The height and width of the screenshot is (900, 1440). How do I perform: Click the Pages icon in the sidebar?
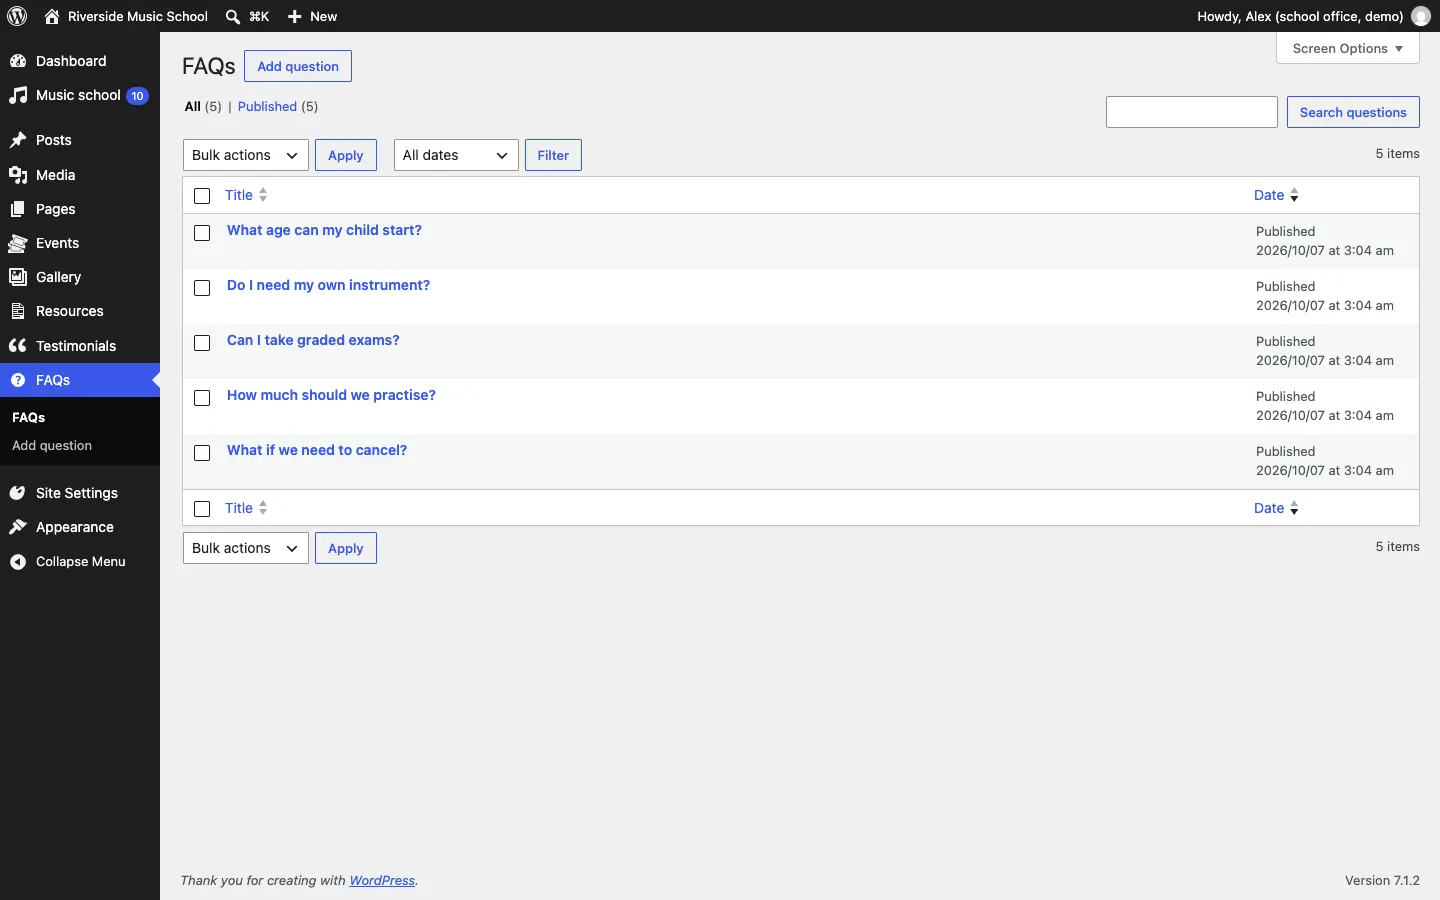(x=18, y=209)
